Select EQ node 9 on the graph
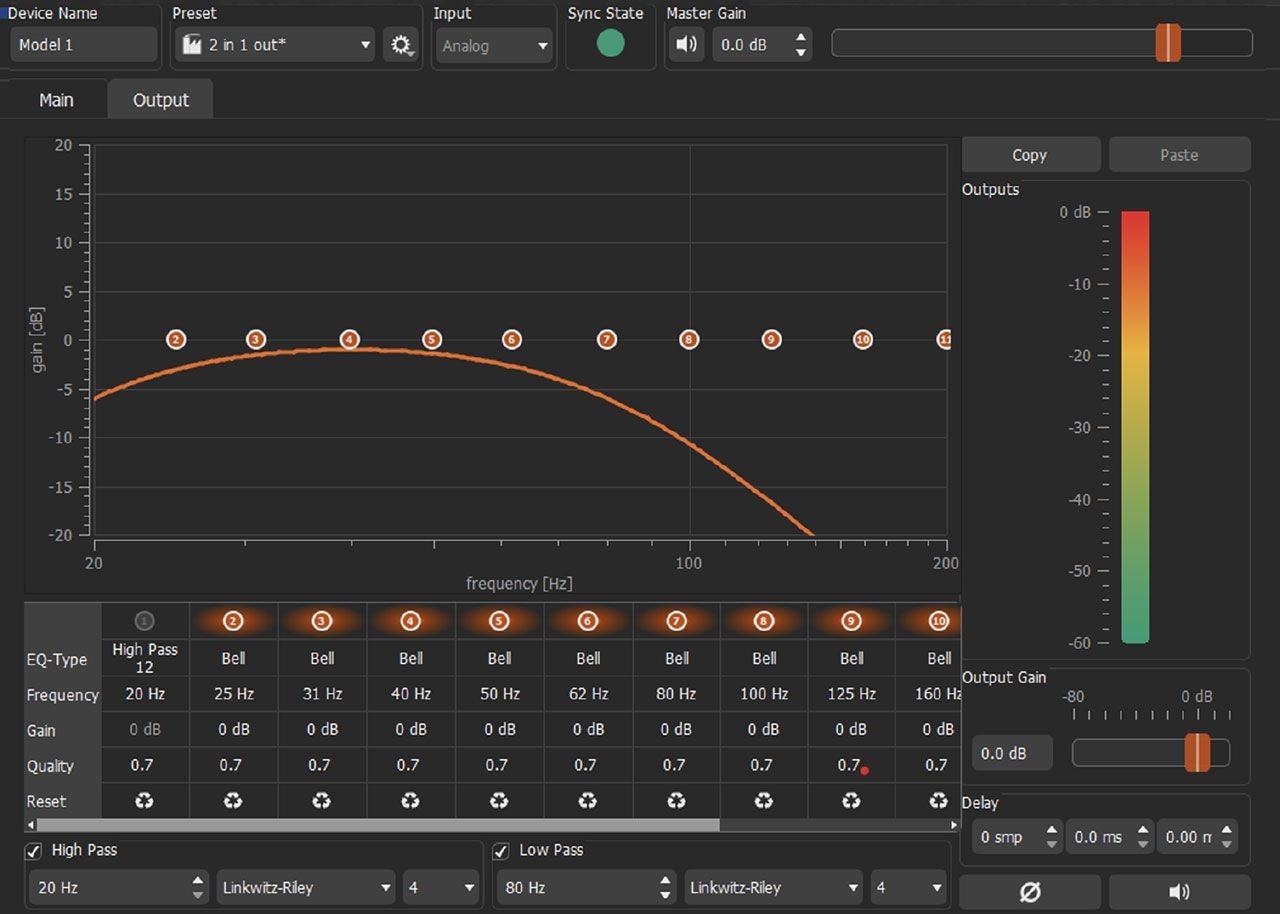The image size is (1280, 914). (x=771, y=340)
